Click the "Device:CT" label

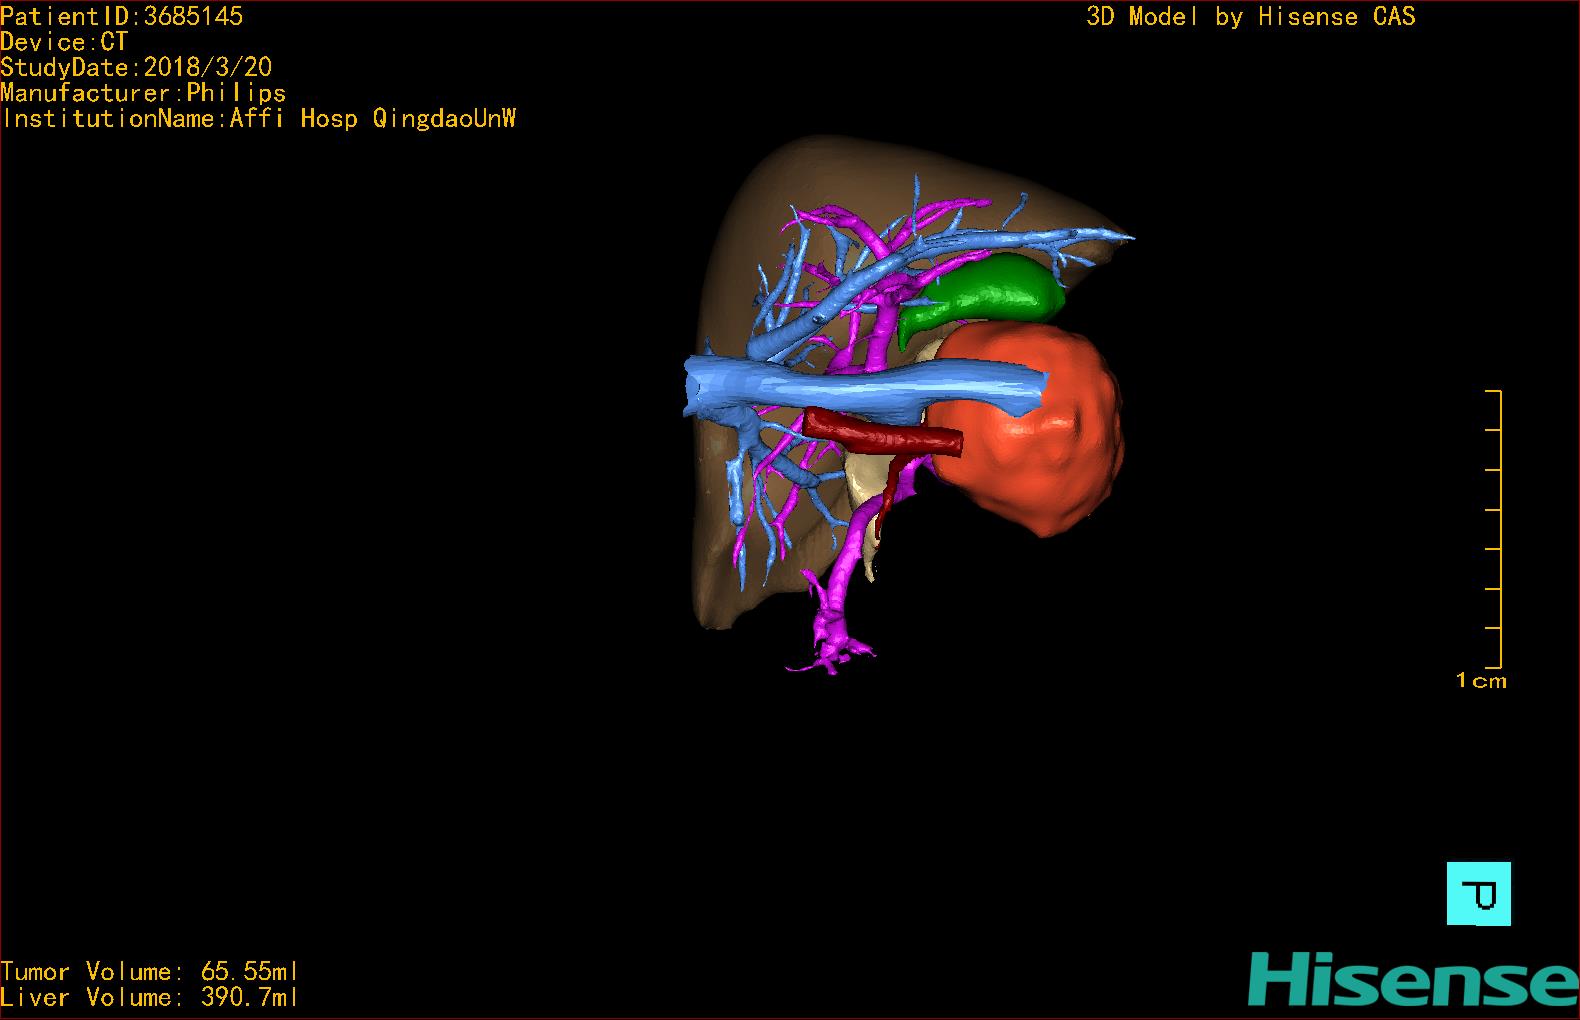64,42
